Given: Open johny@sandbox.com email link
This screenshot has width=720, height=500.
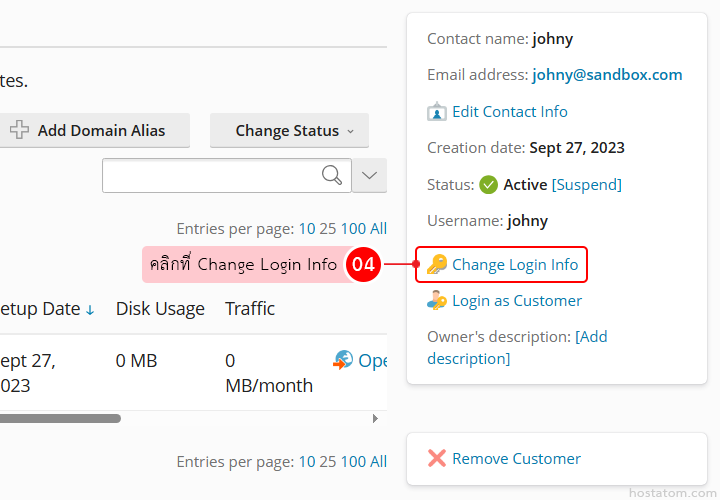Looking at the screenshot, I should click(x=607, y=75).
